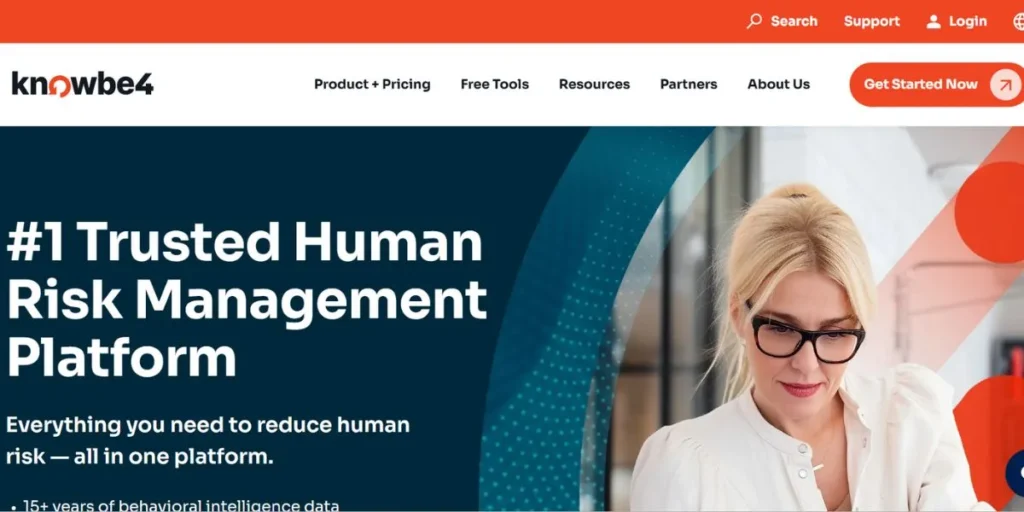Open the Product + Pricing menu
This screenshot has width=1024, height=512.
point(372,84)
